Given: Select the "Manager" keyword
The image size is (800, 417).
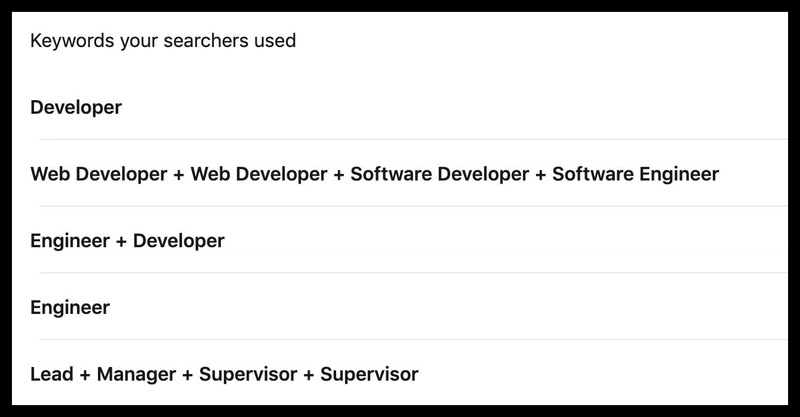Looking at the screenshot, I should pos(136,374).
